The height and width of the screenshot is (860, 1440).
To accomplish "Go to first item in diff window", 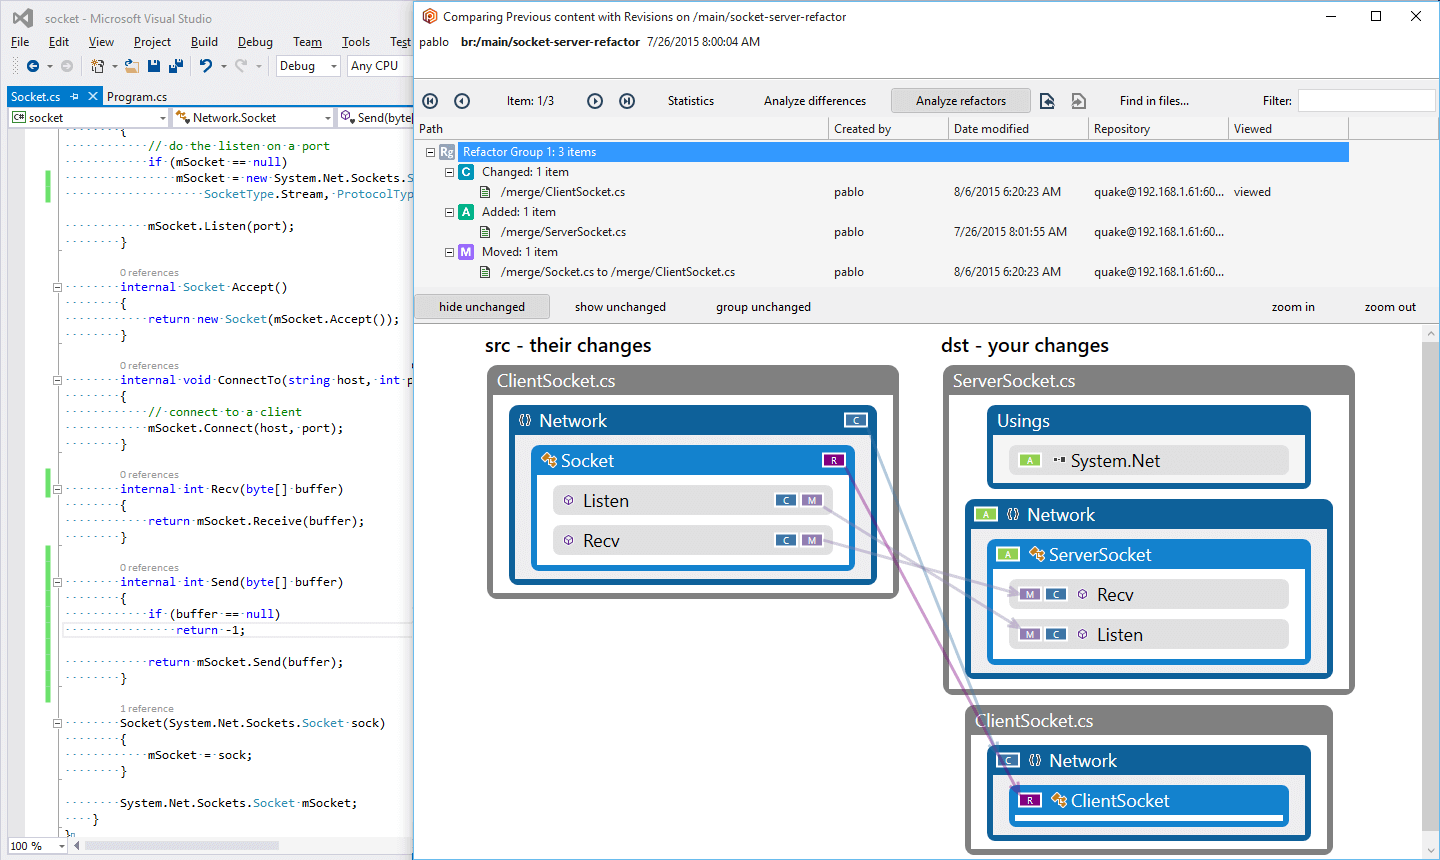I will (430, 101).
